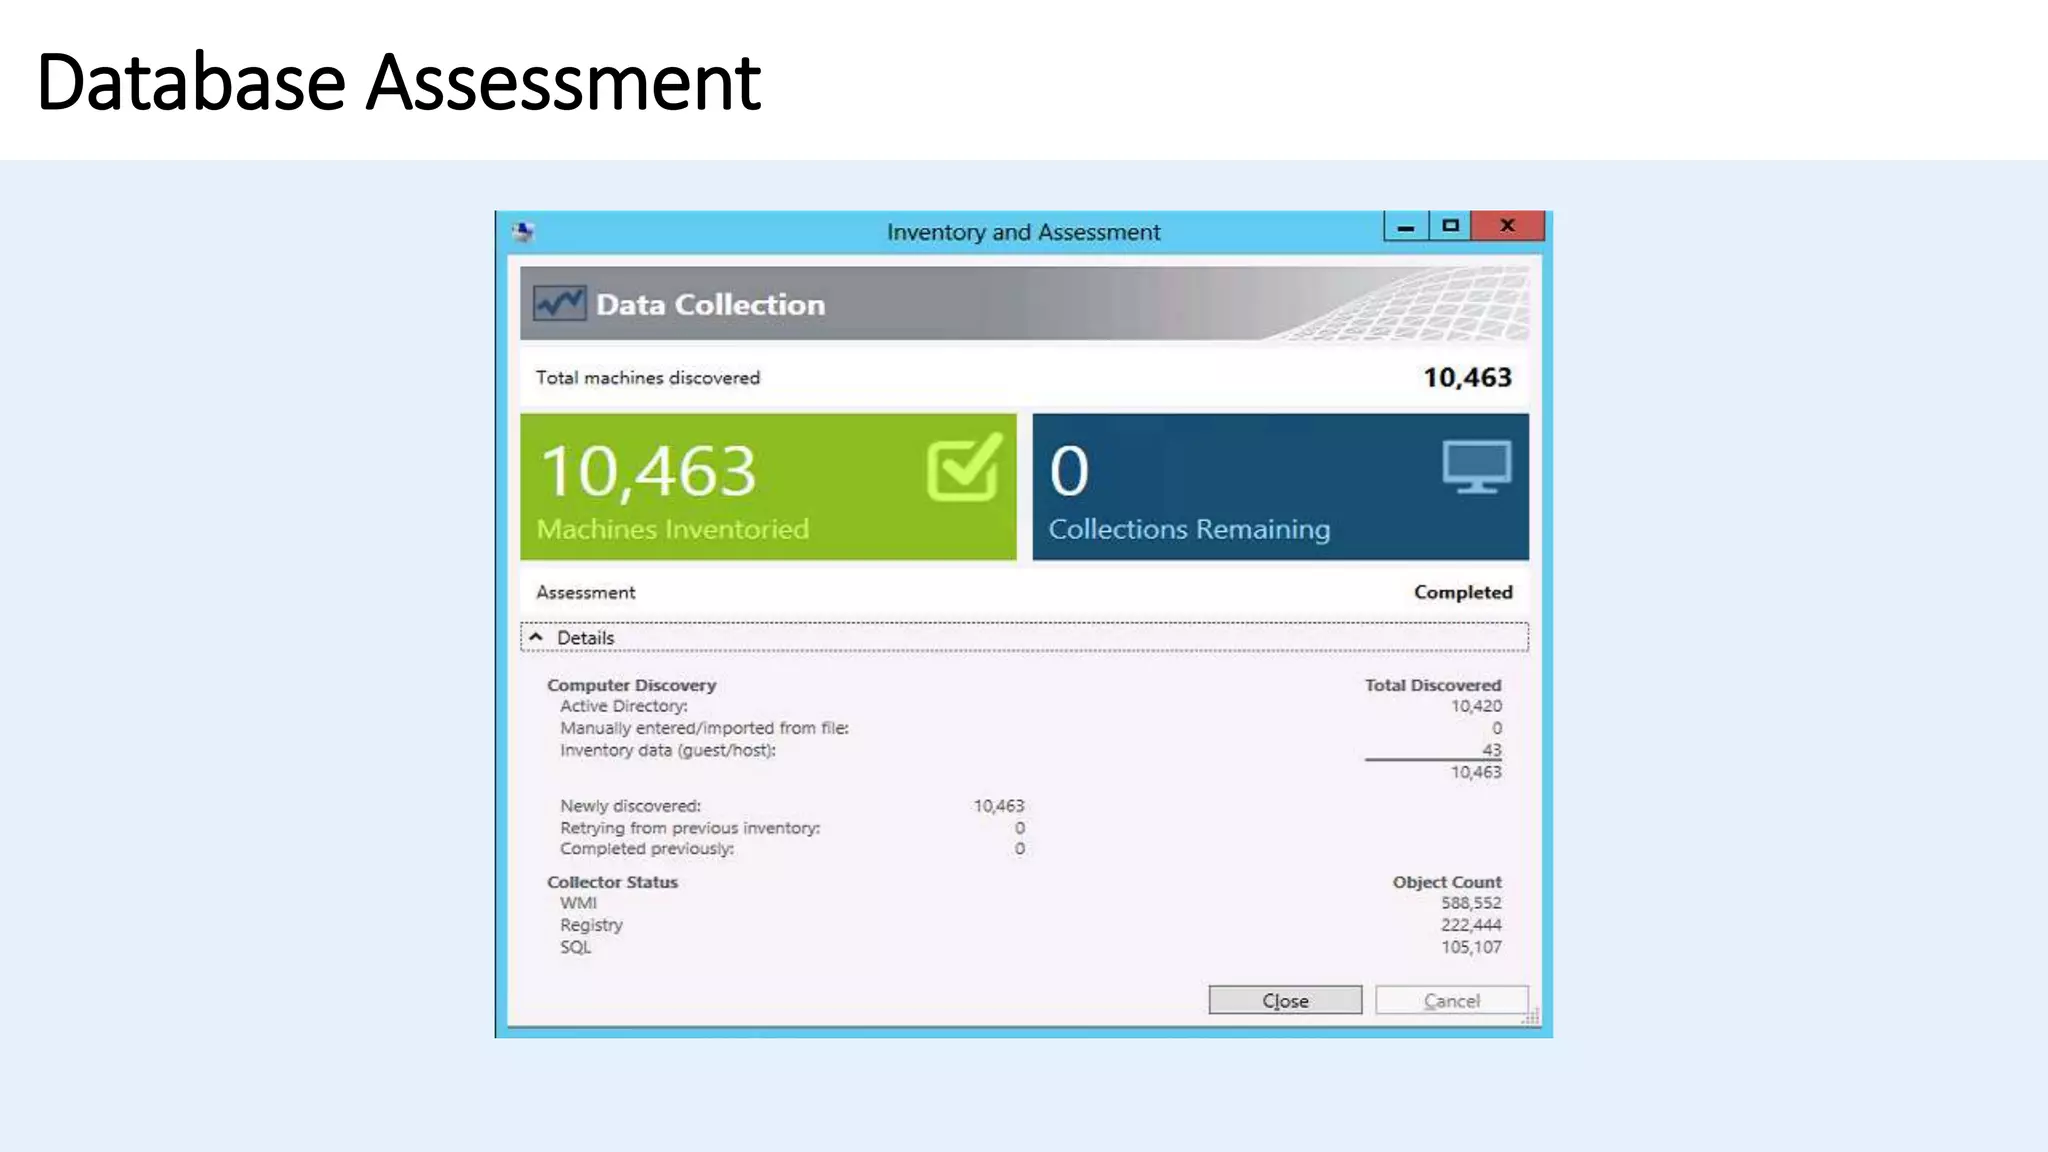Click the Registry object count 222,444
This screenshot has width=2048, height=1152.
coord(1471,925)
